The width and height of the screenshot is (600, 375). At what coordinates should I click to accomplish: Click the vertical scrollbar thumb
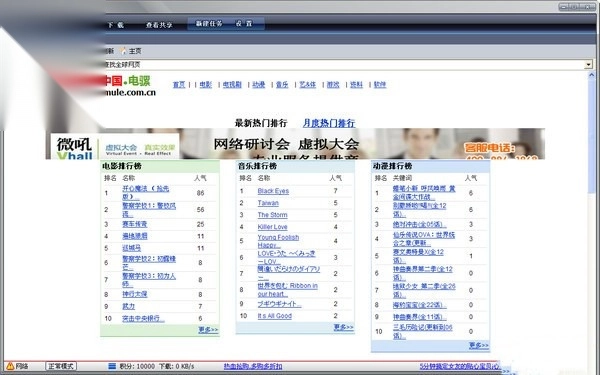pyautogui.click(x=592, y=136)
